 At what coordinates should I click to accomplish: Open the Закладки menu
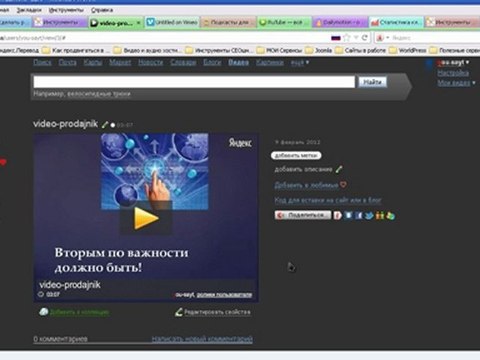29,10
